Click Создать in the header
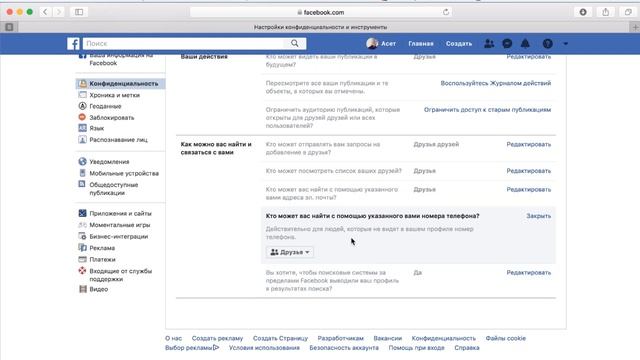The width and height of the screenshot is (640, 360). tap(459, 44)
